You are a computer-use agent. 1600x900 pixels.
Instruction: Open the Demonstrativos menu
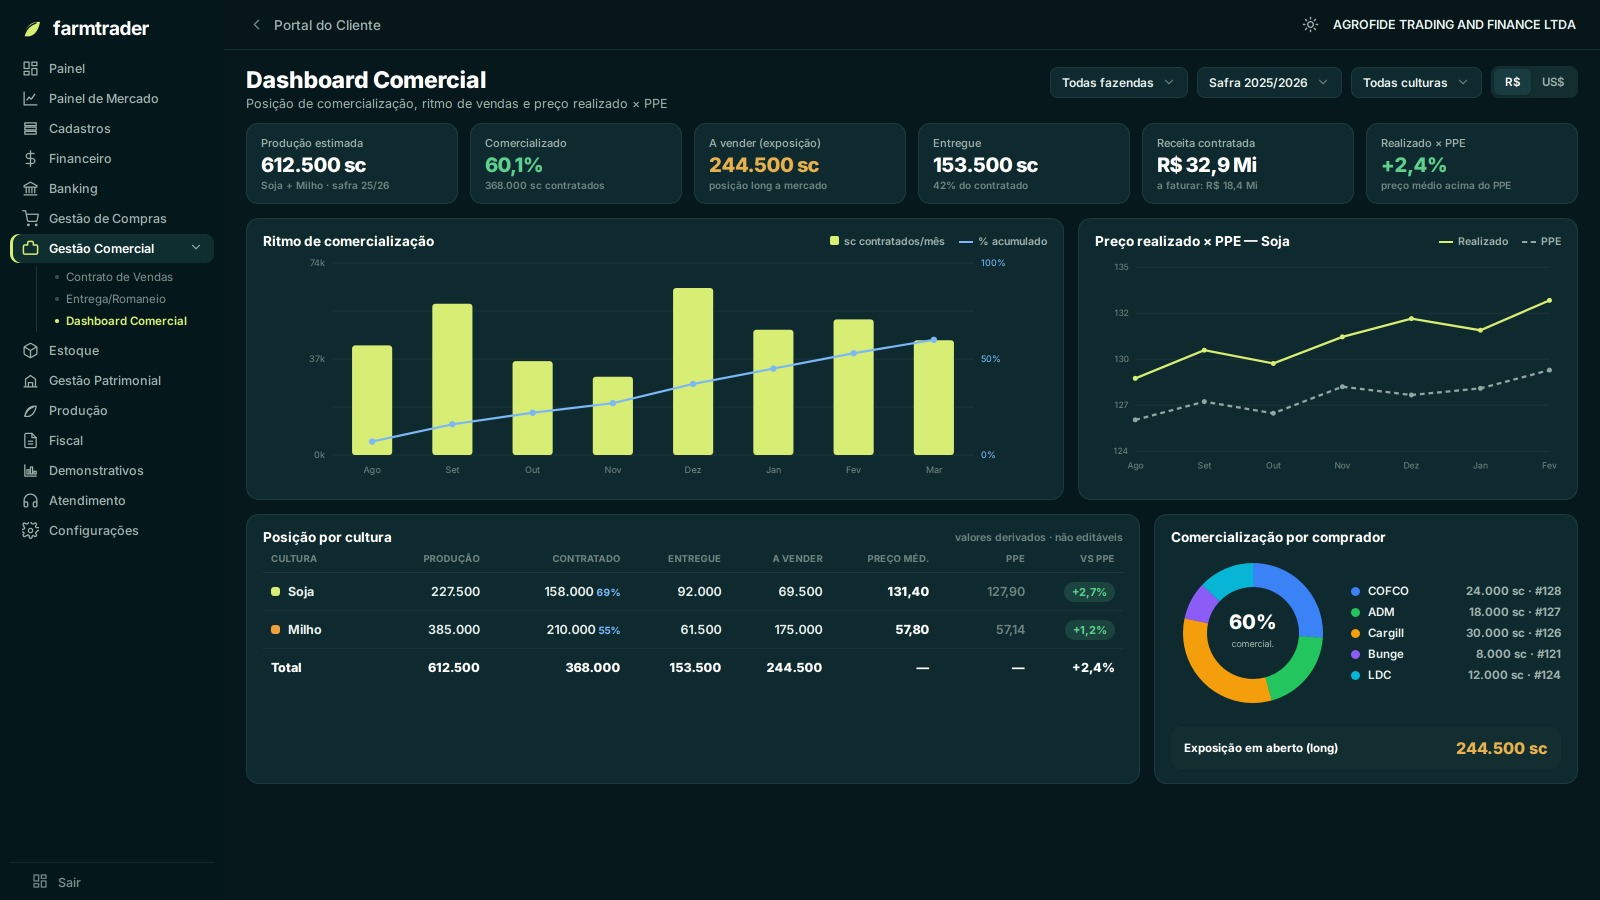pyautogui.click(x=96, y=471)
